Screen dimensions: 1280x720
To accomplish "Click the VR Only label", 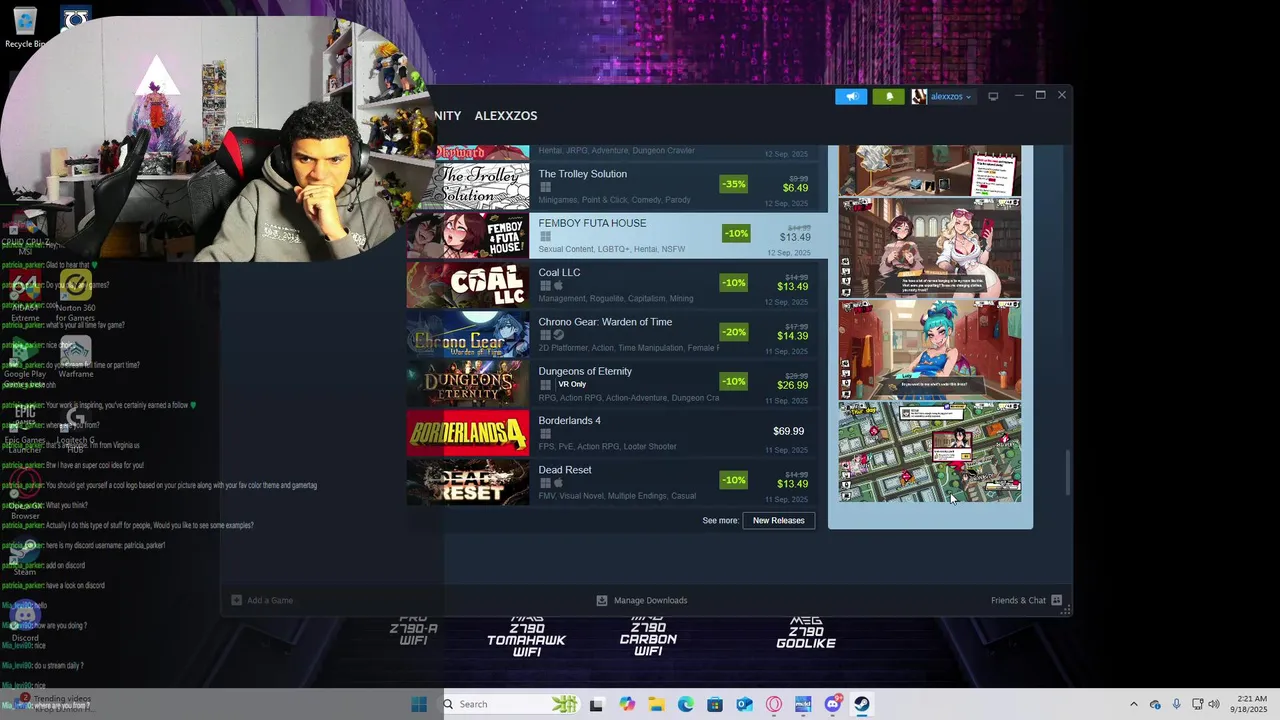I will click(572, 385).
